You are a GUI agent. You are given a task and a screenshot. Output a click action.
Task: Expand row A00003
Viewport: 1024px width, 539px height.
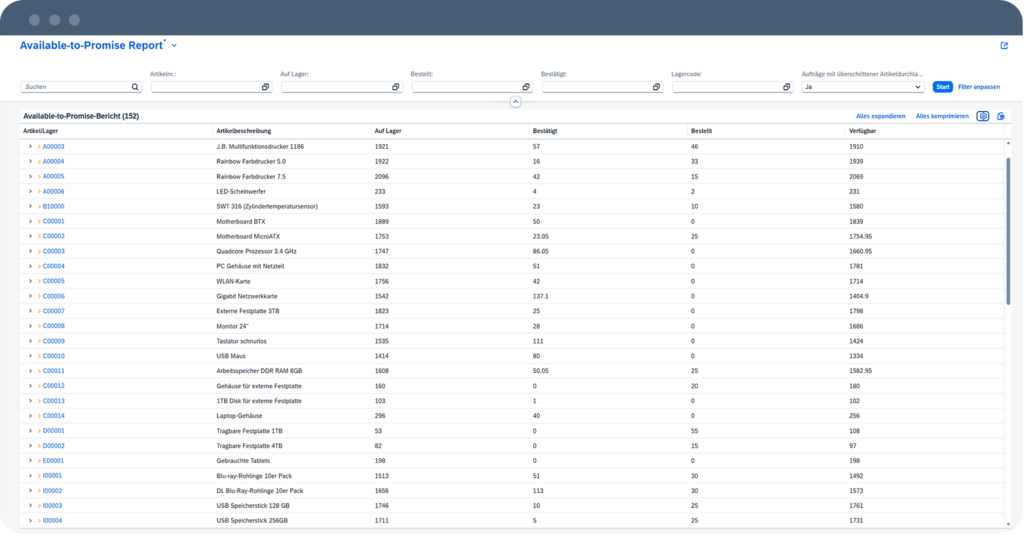coord(30,146)
